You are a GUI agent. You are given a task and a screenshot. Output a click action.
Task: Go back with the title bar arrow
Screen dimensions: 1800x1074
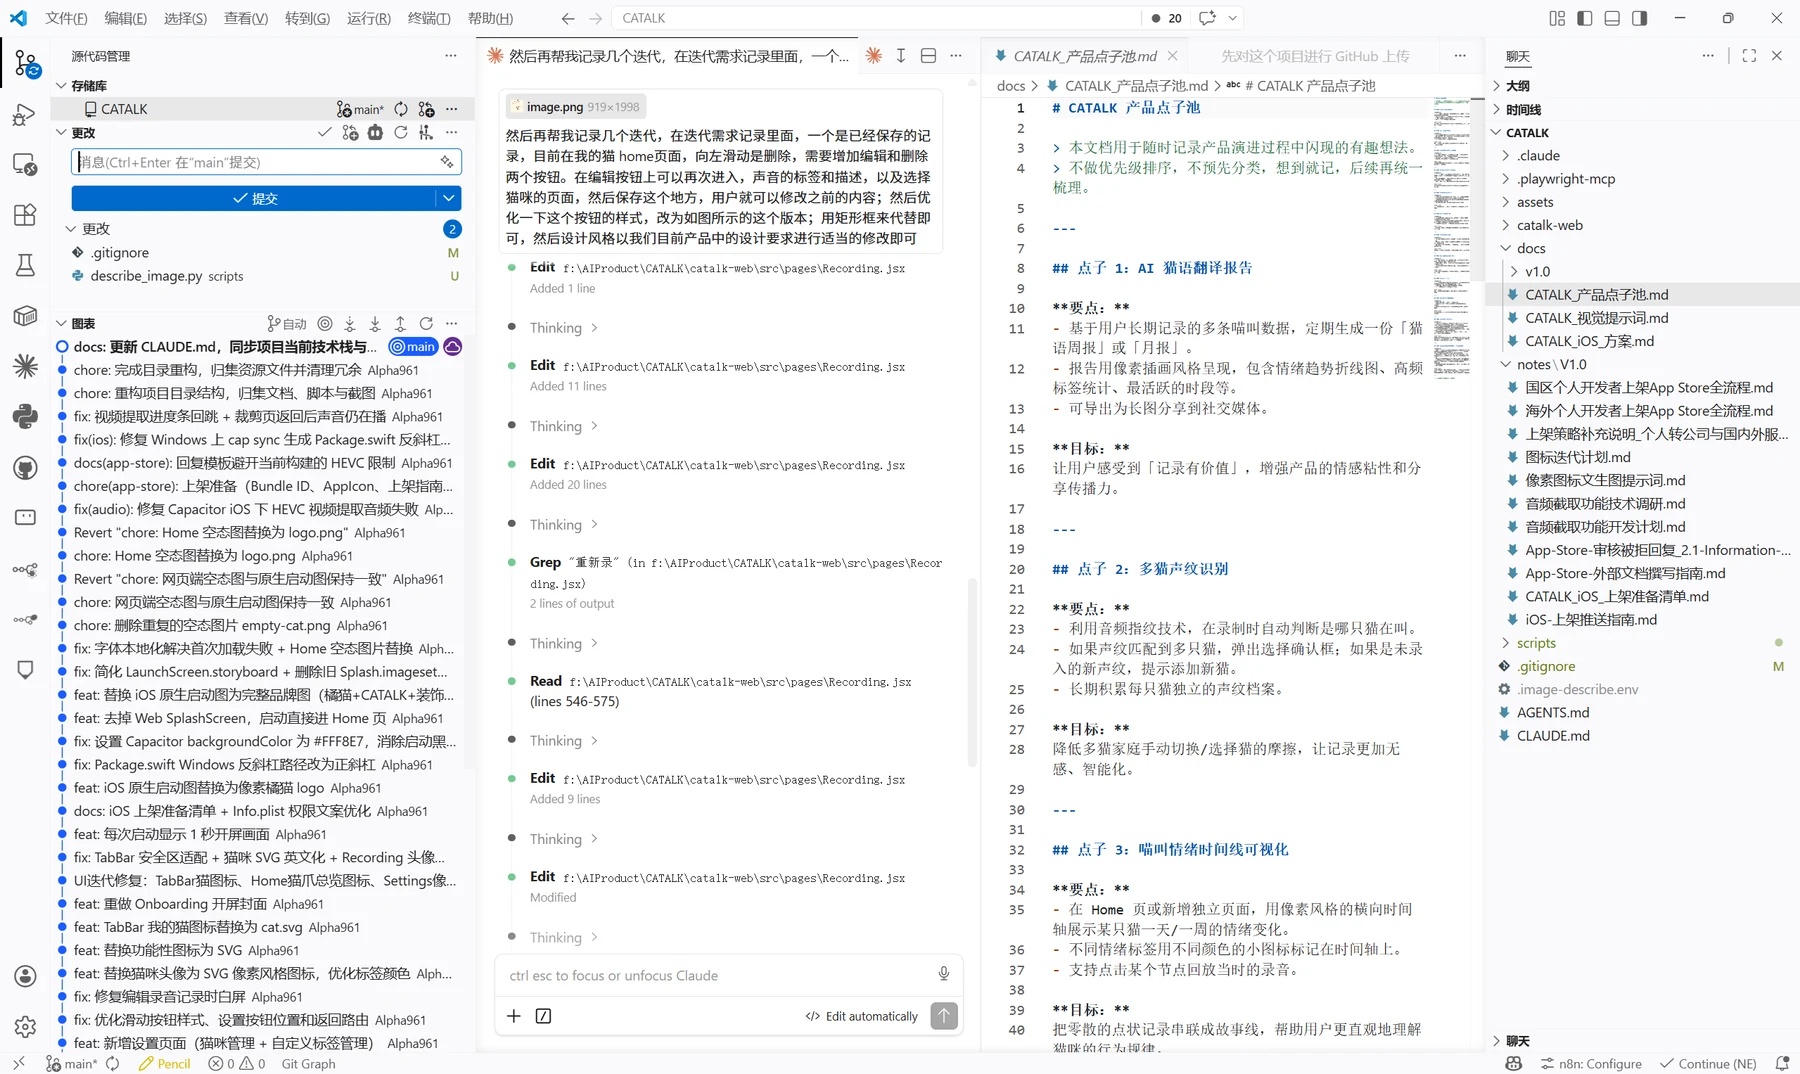[568, 18]
